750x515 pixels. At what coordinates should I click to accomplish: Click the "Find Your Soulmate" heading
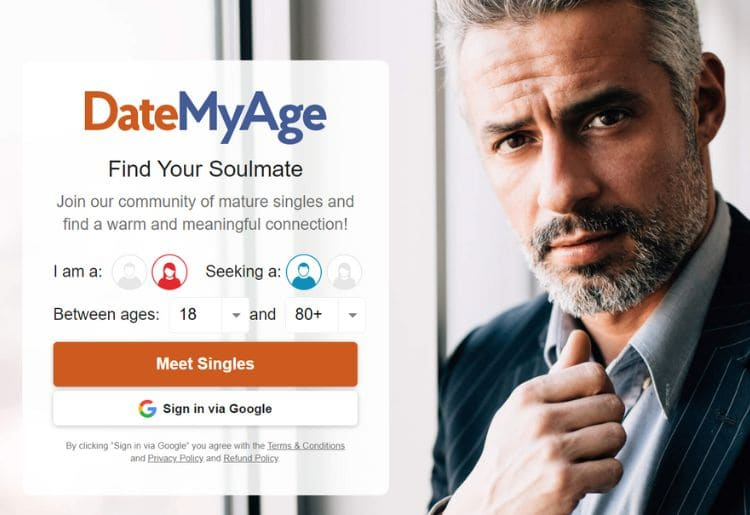[205, 169]
